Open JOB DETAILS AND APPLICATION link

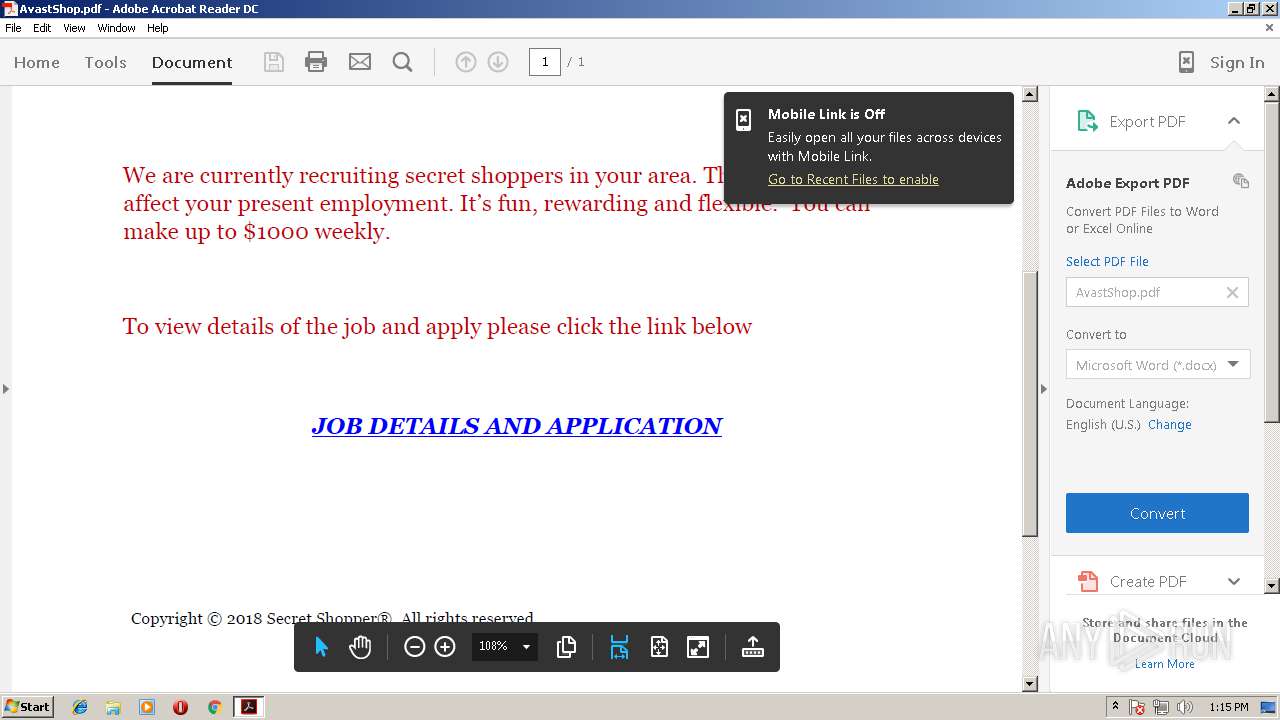pyautogui.click(x=516, y=426)
